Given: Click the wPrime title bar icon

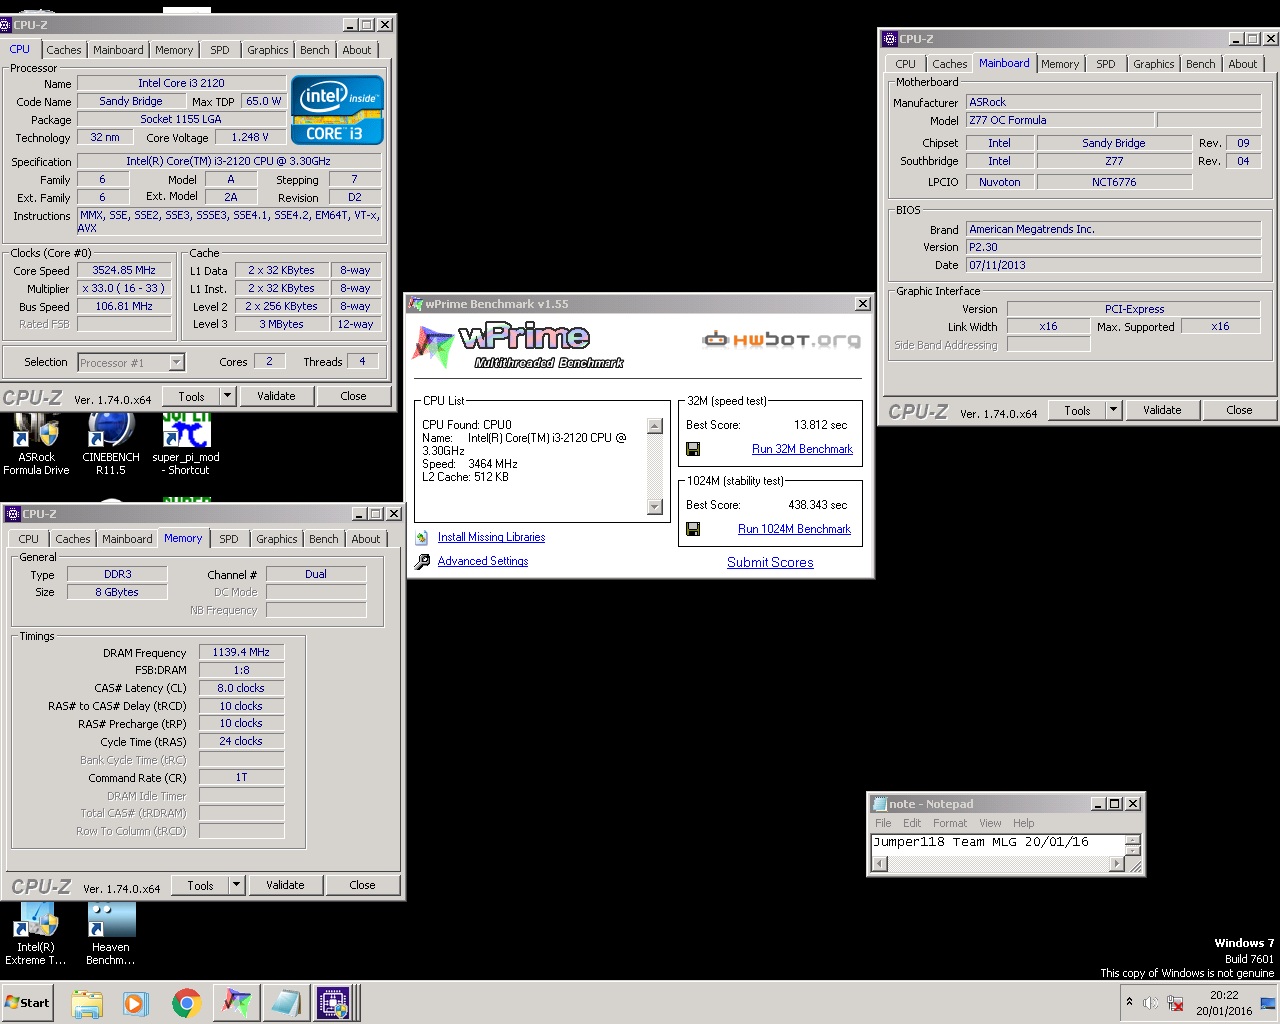Looking at the screenshot, I should click(417, 304).
